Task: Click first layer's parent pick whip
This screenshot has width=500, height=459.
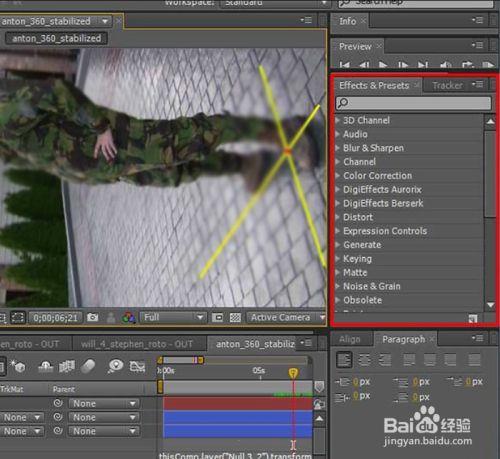Action: [58, 403]
